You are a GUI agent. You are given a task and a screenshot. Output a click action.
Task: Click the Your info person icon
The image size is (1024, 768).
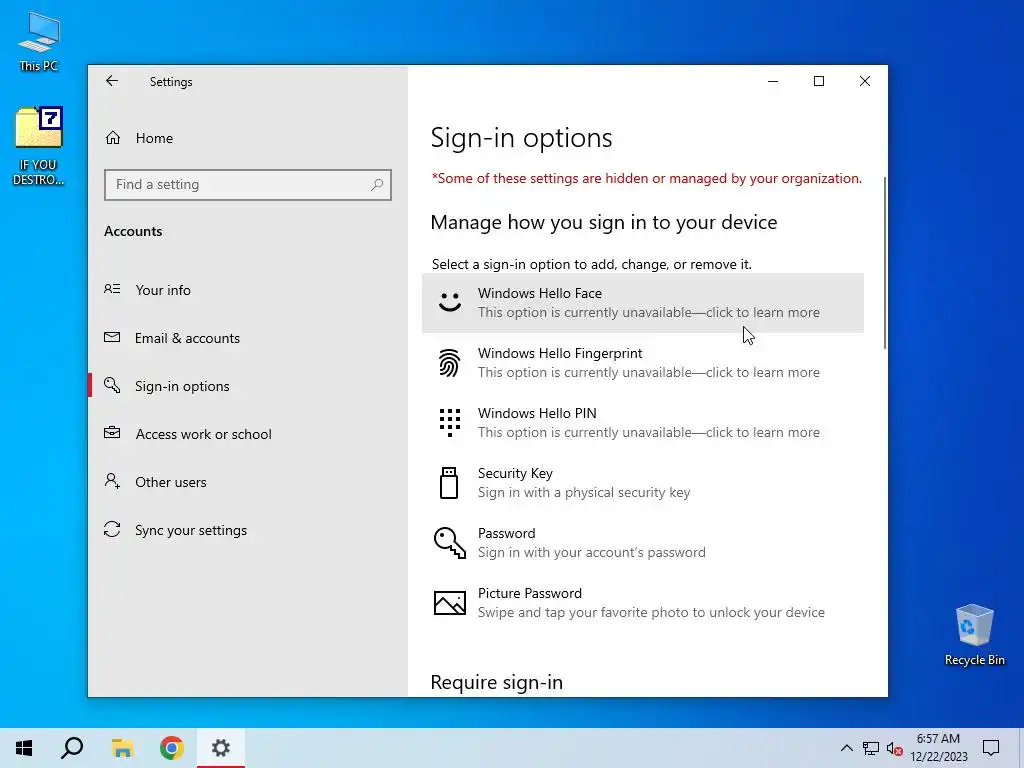click(112, 289)
